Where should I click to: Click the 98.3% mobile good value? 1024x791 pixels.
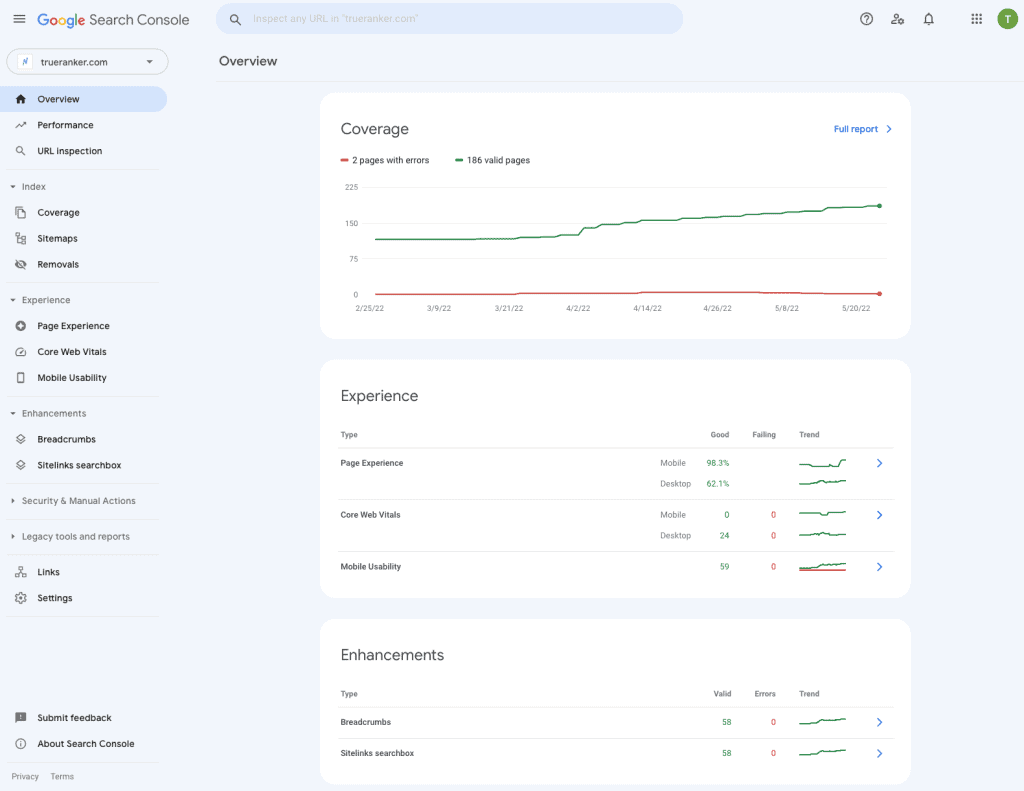click(x=718, y=463)
